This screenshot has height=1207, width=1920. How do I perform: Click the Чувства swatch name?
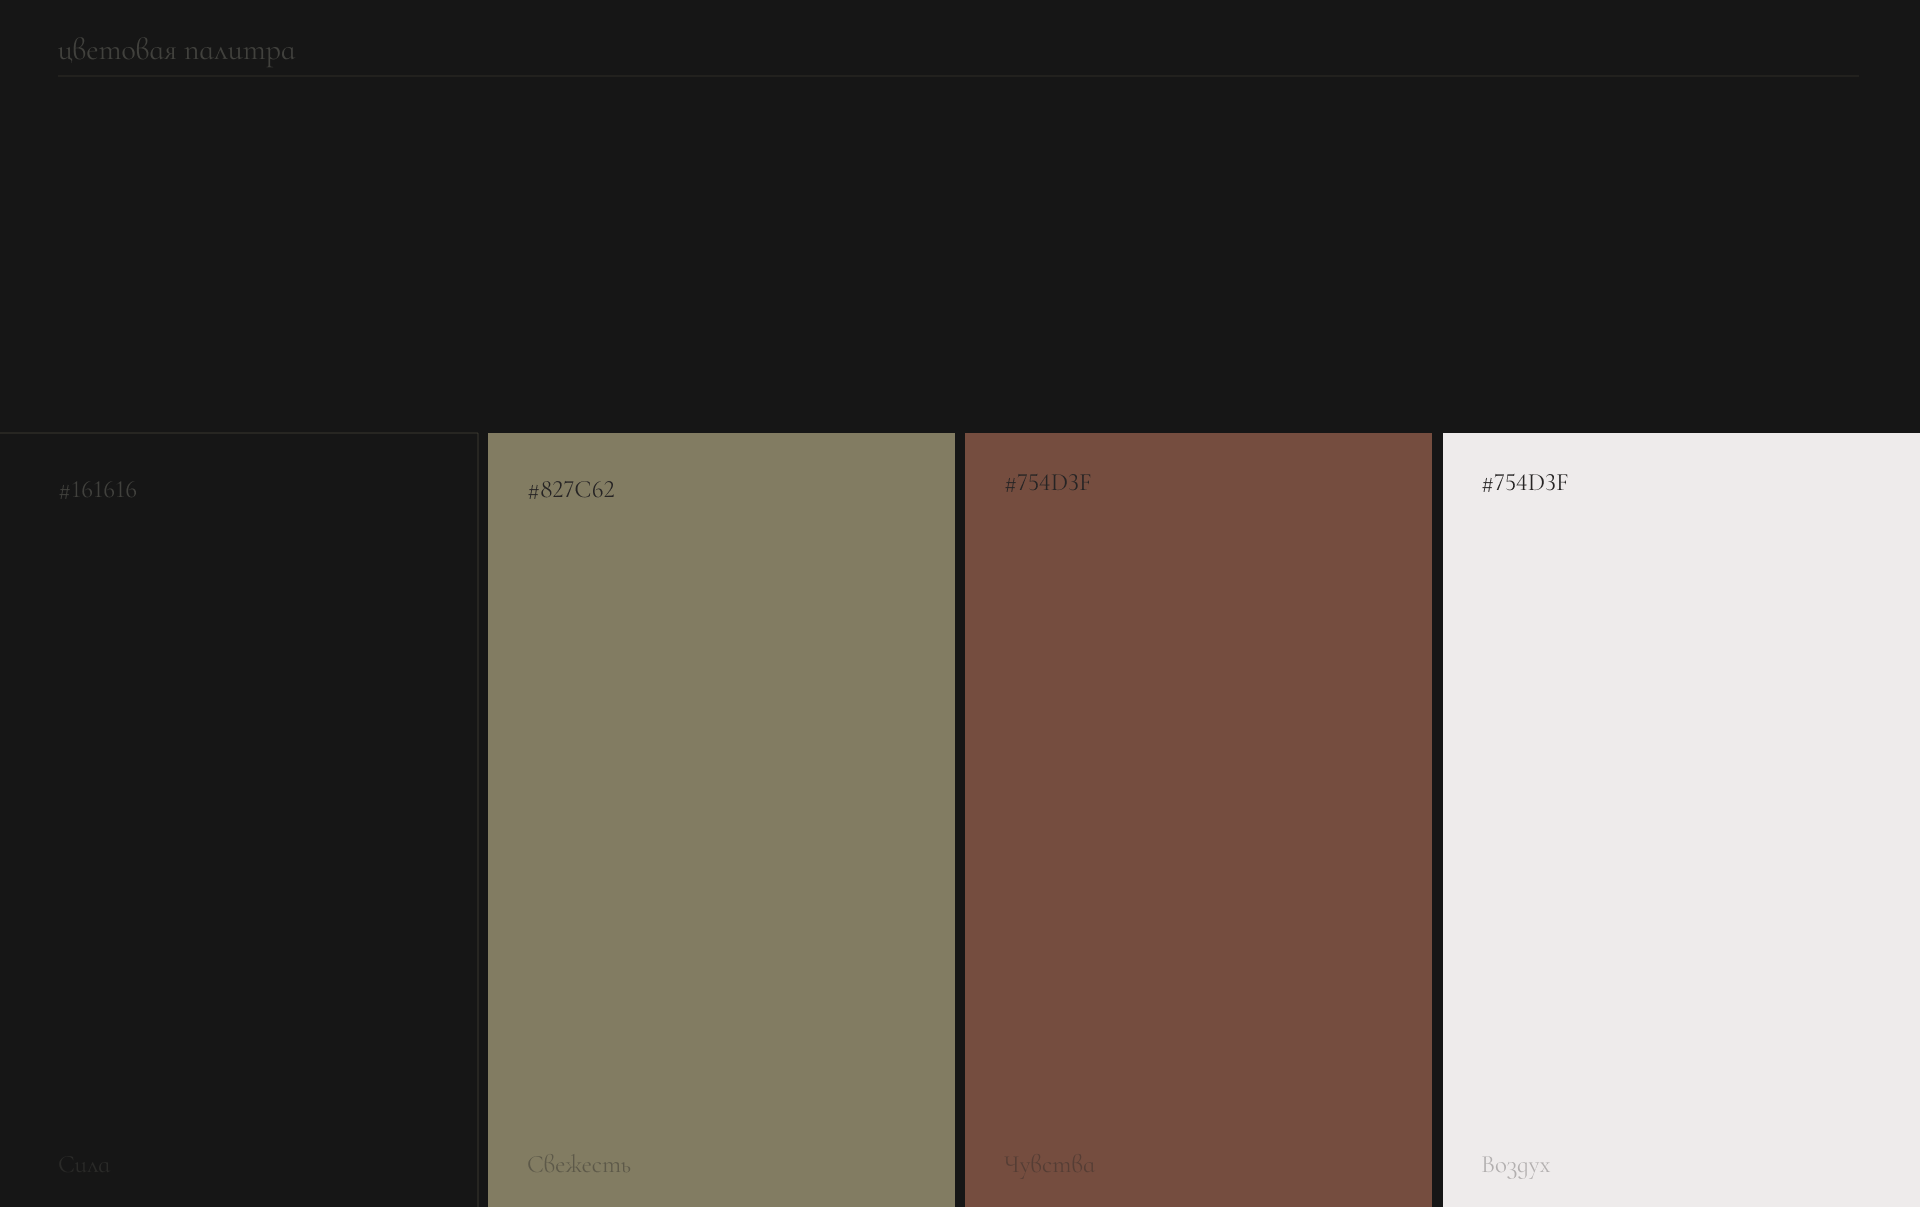point(1050,1165)
